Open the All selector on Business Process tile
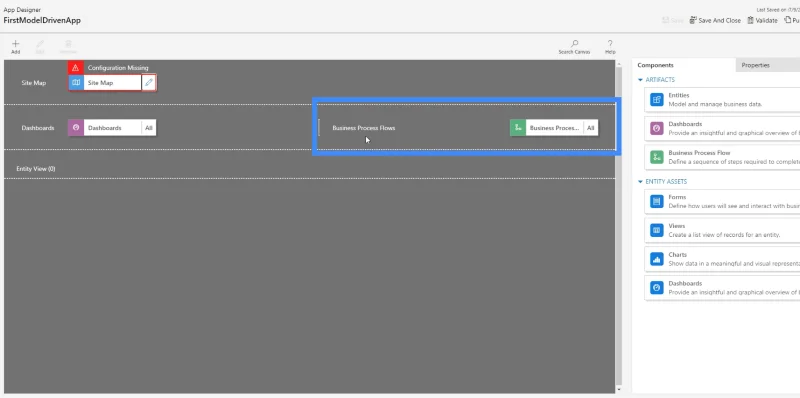Image resolution: width=800 pixels, height=398 pixels. point(591,128)
